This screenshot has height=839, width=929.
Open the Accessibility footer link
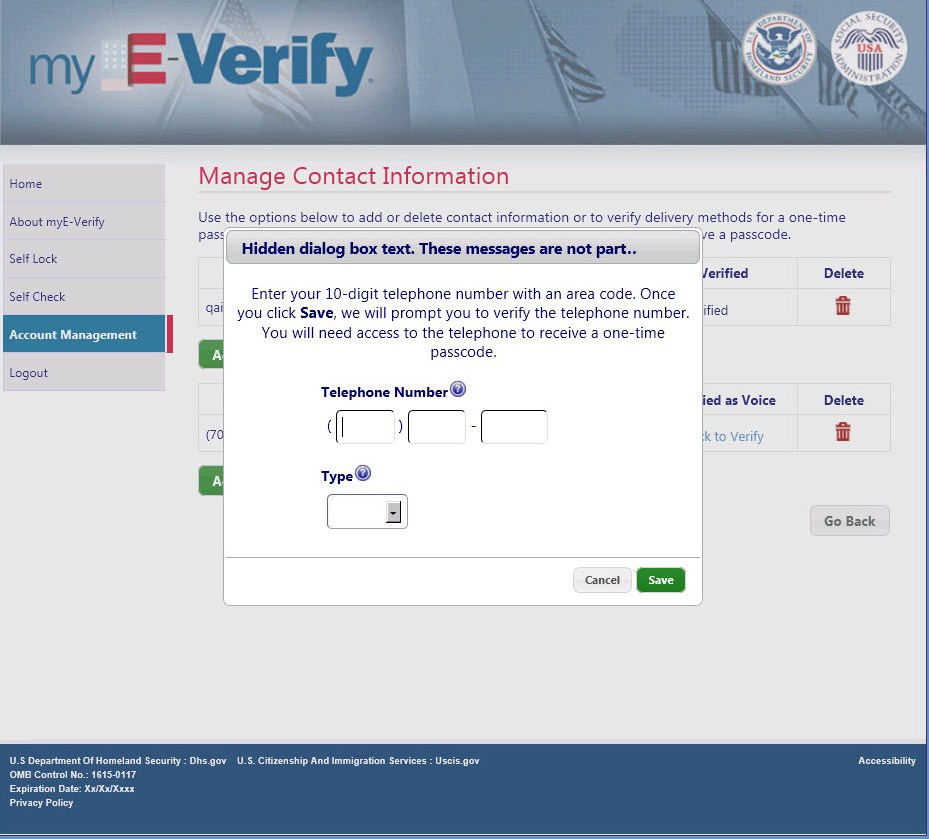887,761
